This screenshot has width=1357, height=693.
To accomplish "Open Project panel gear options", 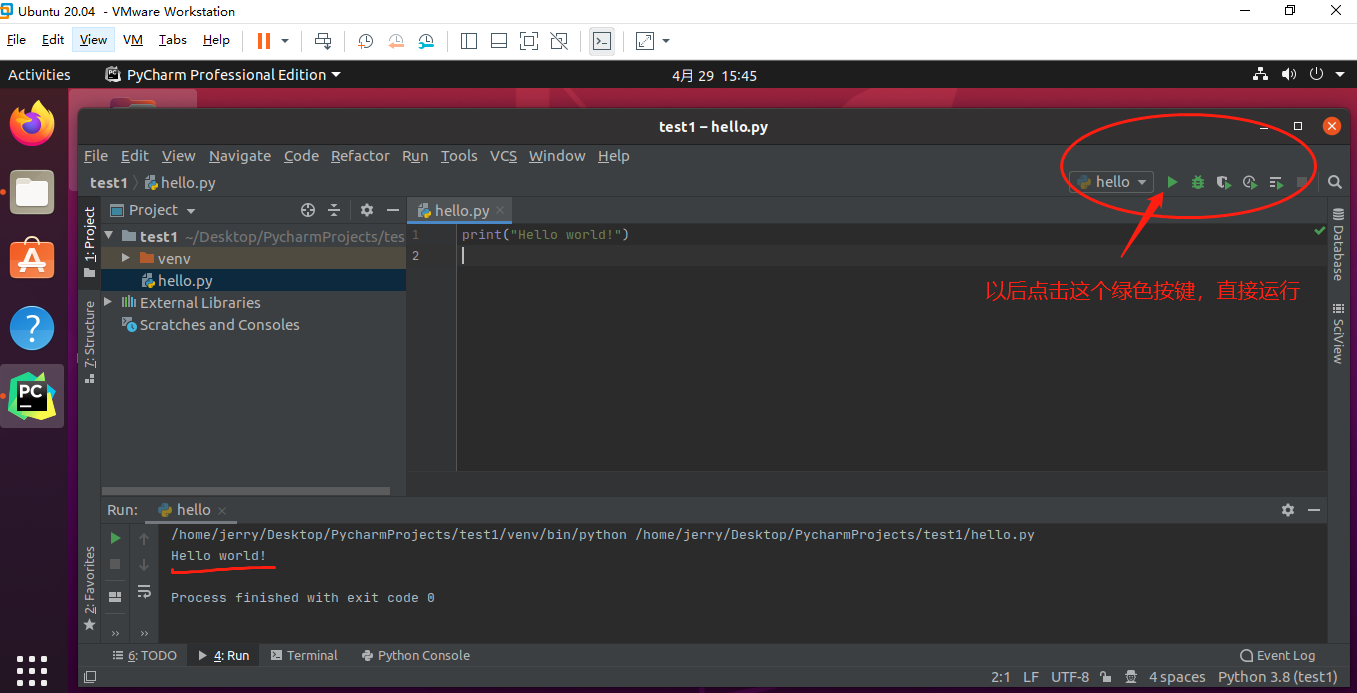I will (367, 210).
